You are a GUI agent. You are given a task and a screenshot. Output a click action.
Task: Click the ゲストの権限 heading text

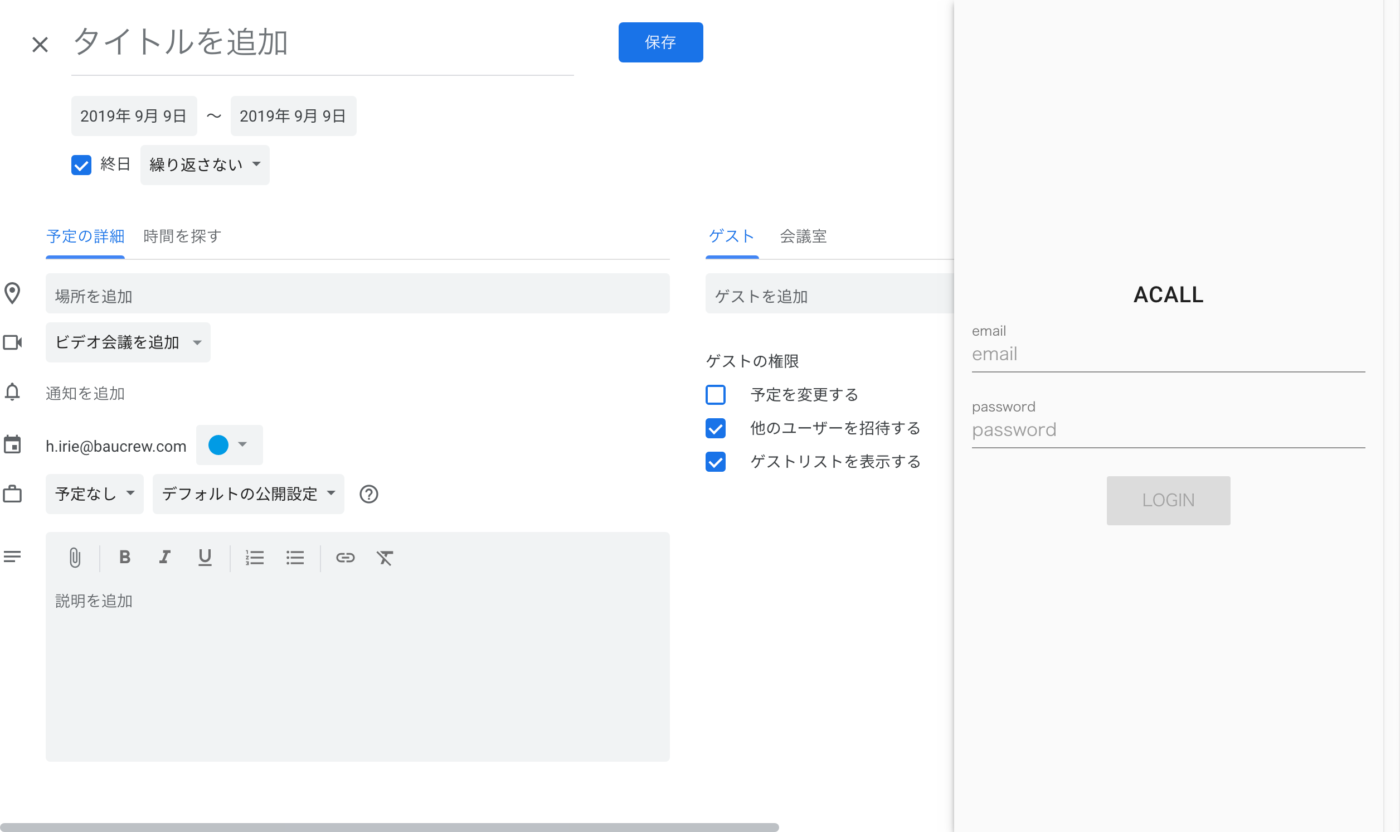pos(753,361)
